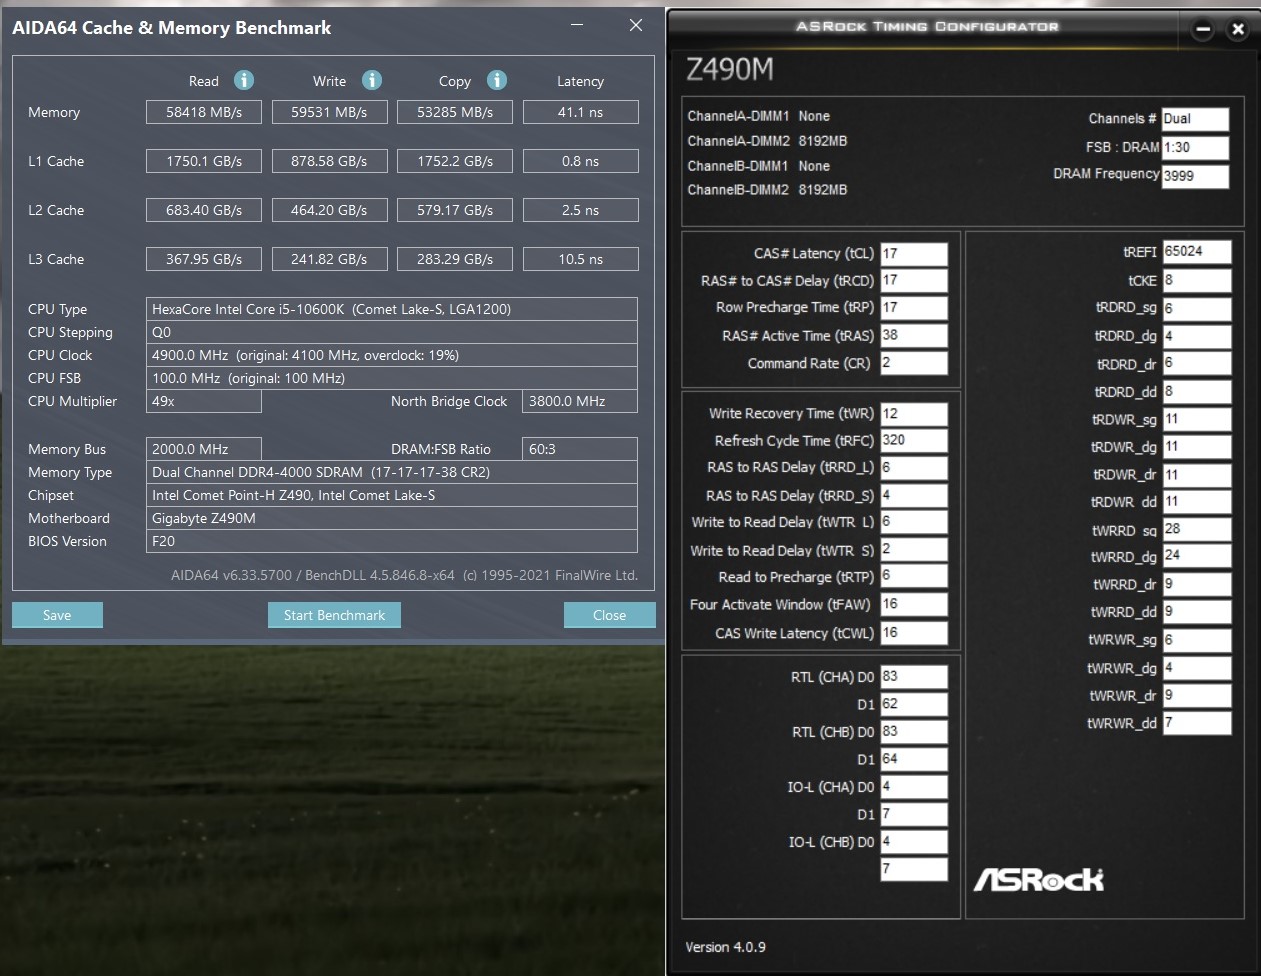Click the IO-L (CHA) D0 field

[914, 787]
